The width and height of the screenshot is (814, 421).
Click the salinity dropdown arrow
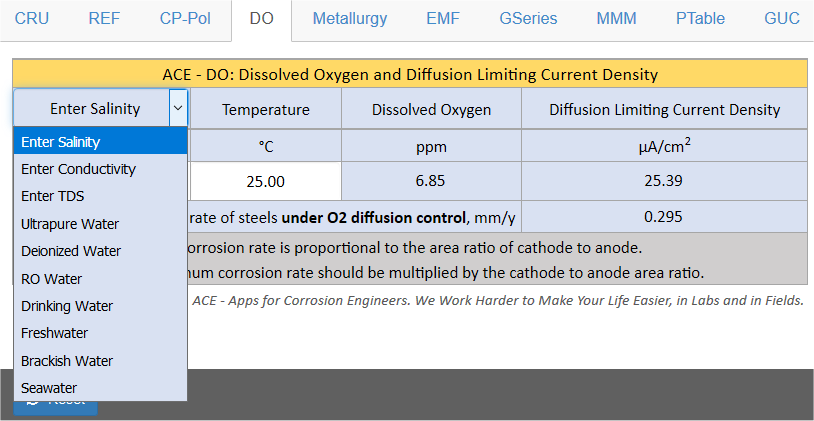coord(177,108)
